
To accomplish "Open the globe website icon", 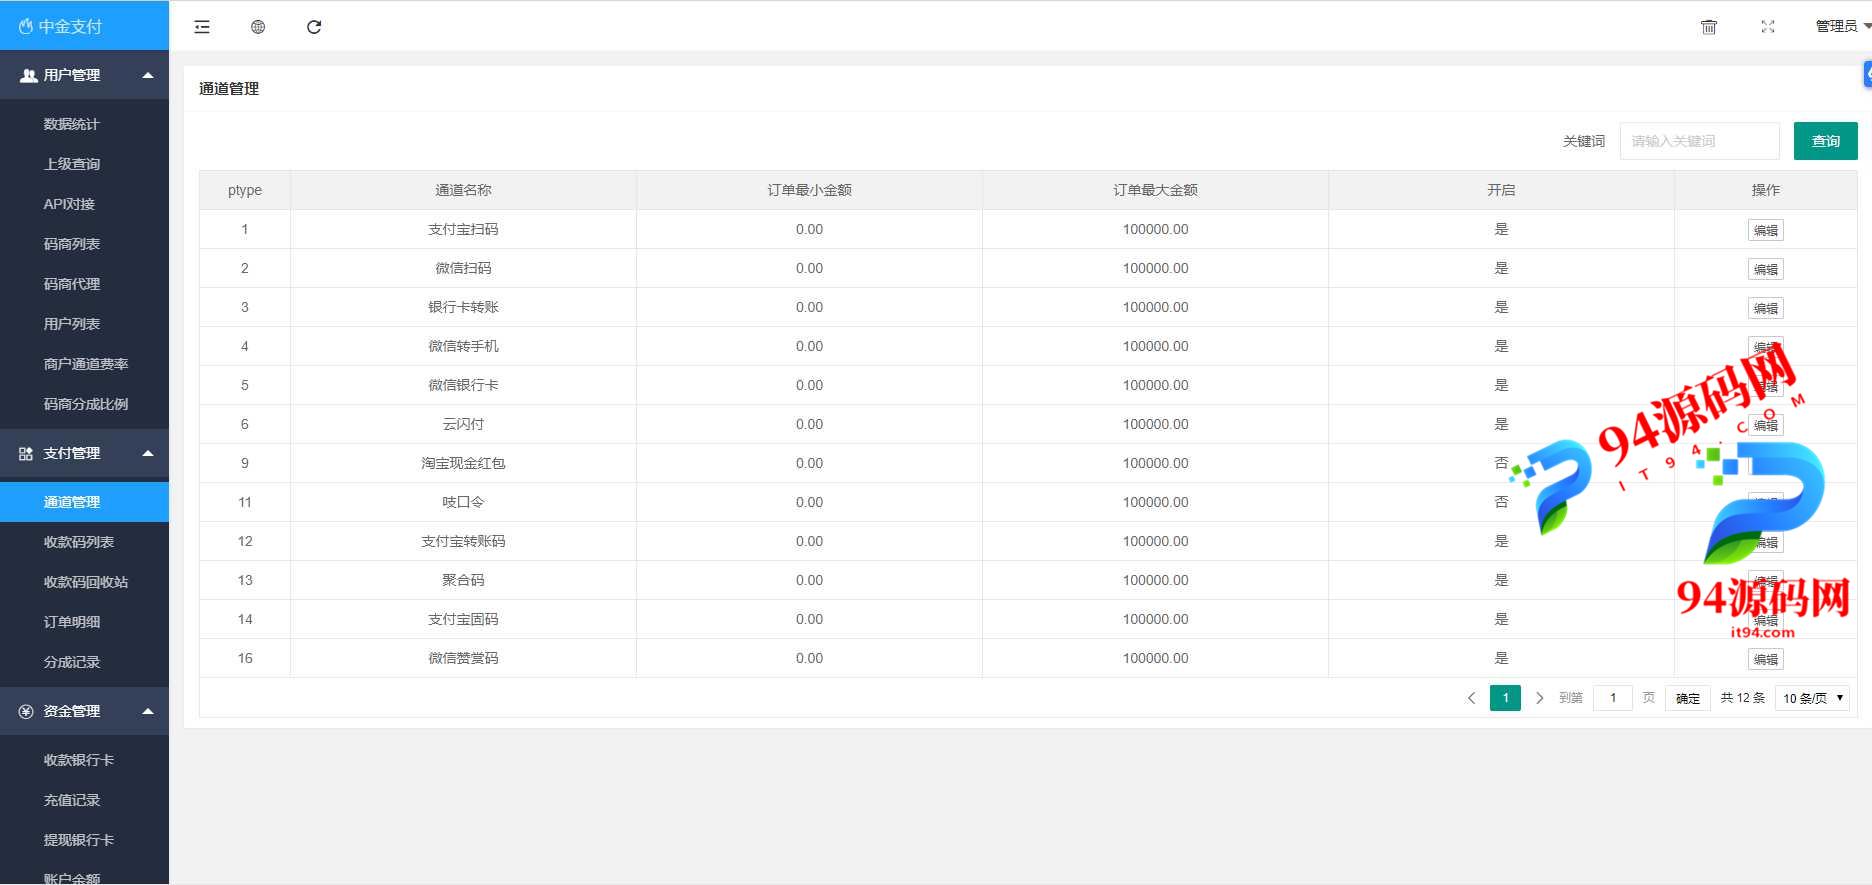I will click(258, 27).
